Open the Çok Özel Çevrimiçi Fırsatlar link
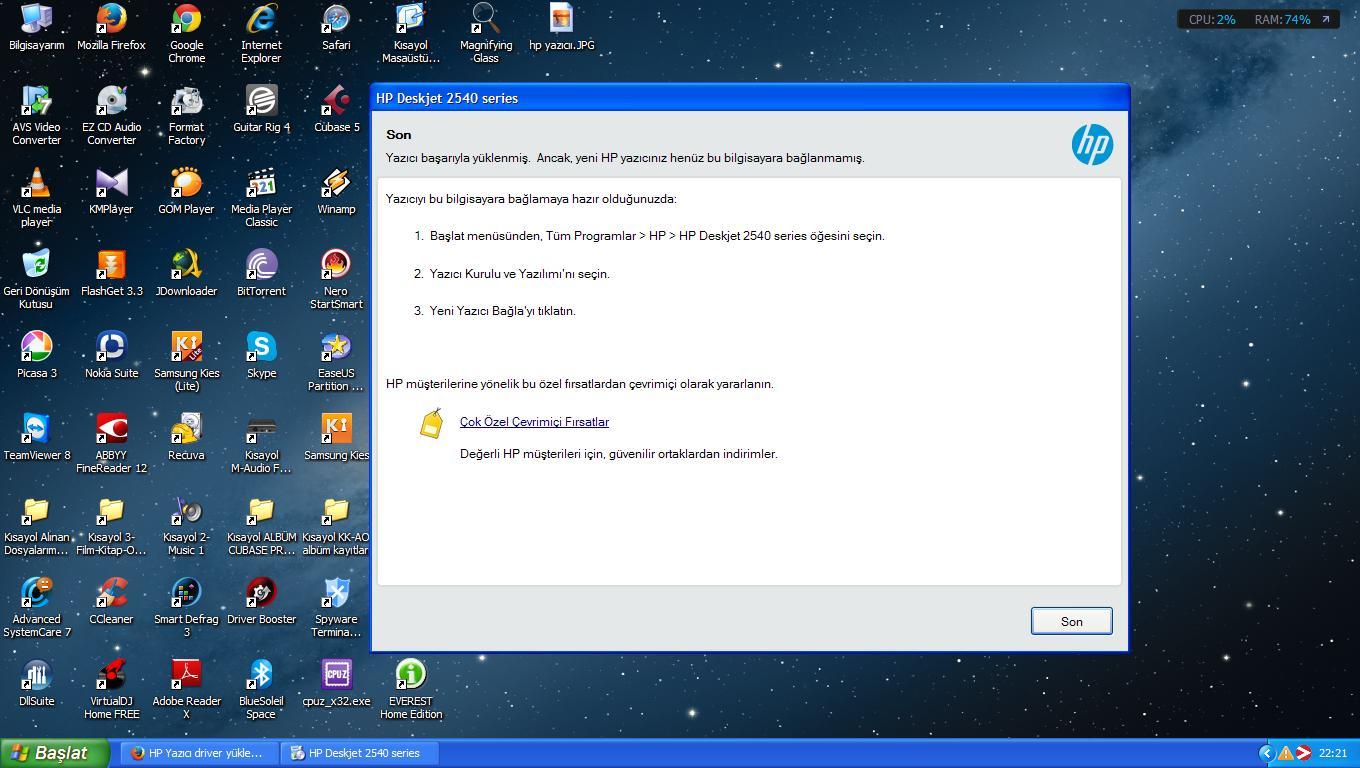The height and width of the screenshot is (768, 1360). coord(534,422)
